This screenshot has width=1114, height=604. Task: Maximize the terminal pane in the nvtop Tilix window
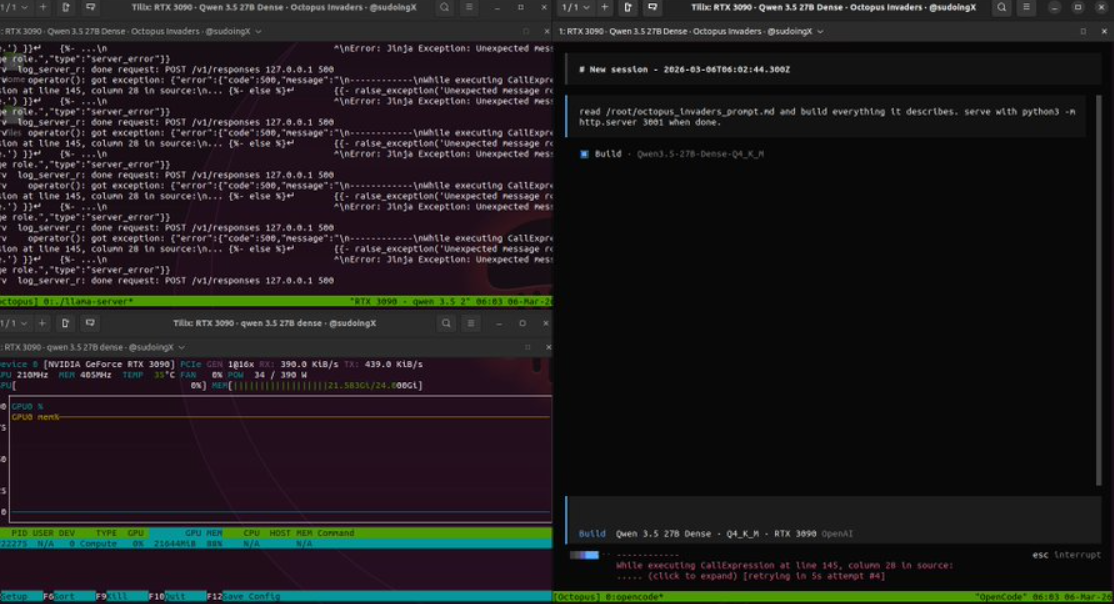[528, 347]
